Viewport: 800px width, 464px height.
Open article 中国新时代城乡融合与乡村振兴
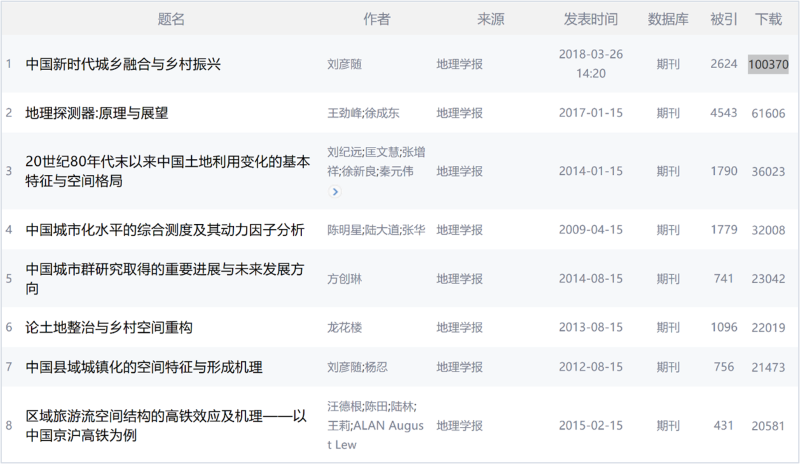point(123,64)
